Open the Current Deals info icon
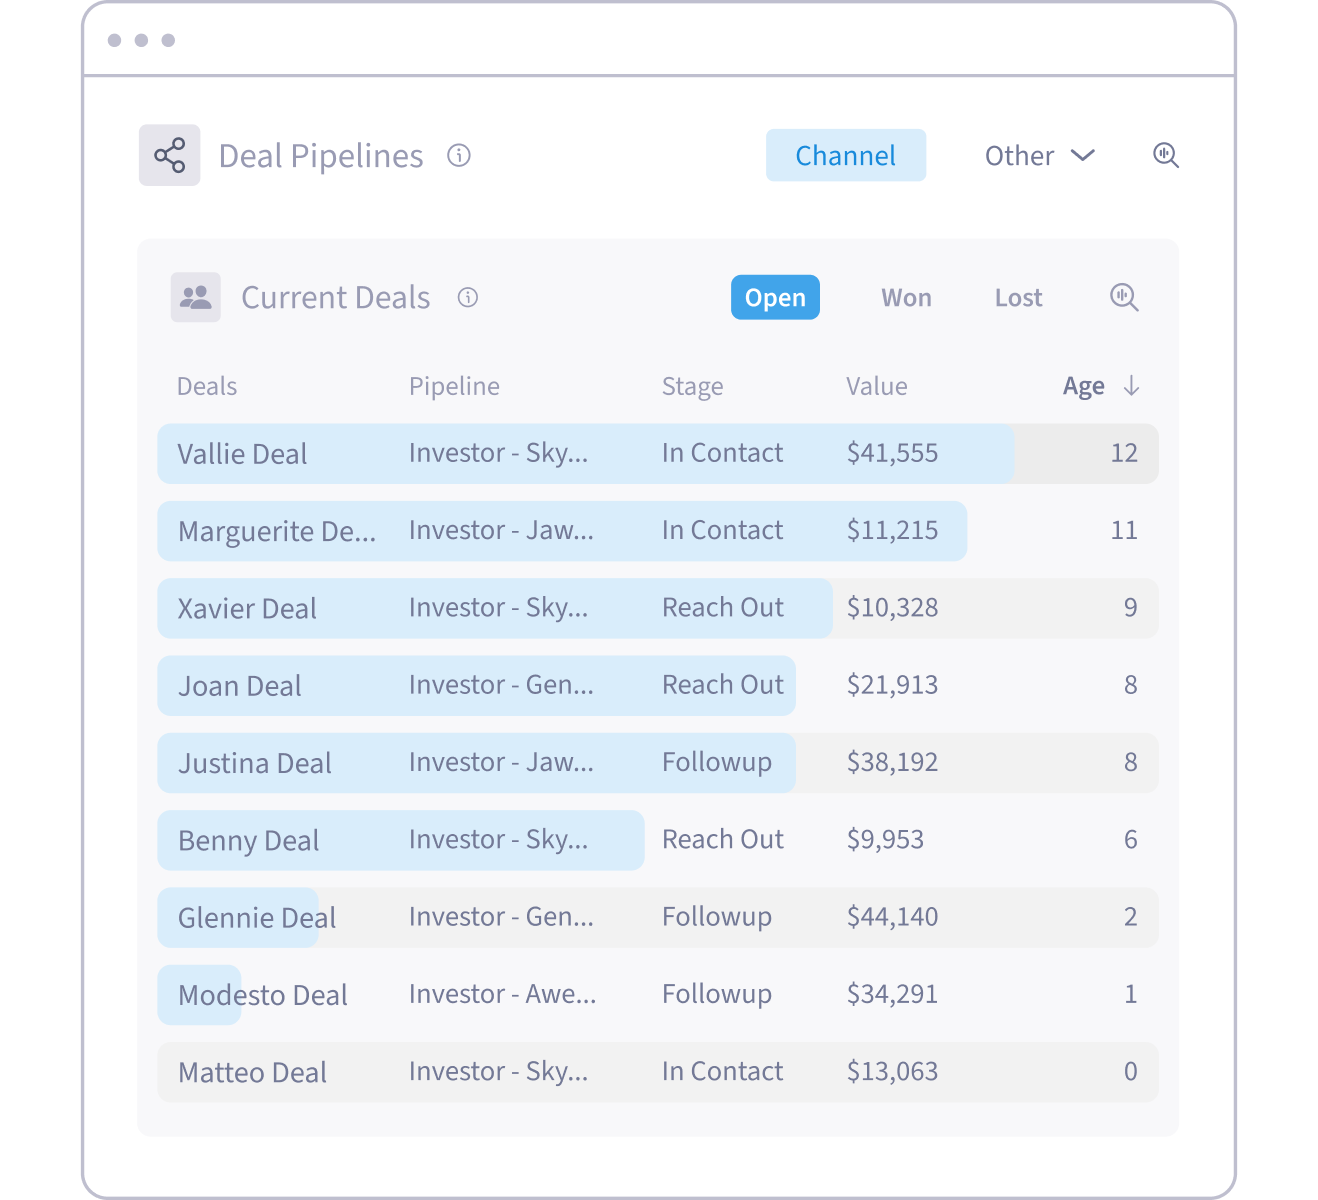 tap(468, 297)
